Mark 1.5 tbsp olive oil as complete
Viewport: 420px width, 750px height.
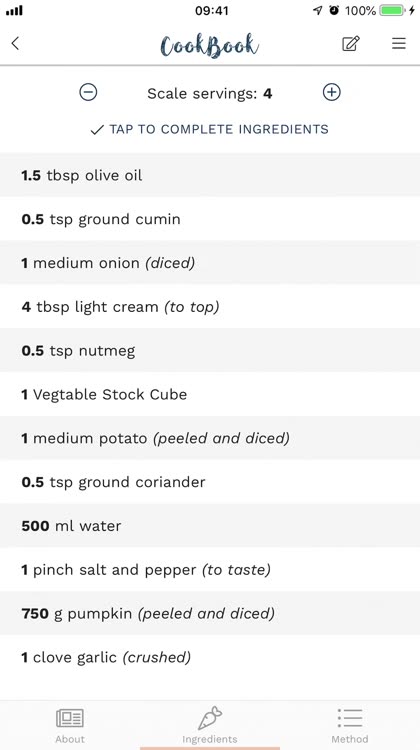click(x=210, y=175)
